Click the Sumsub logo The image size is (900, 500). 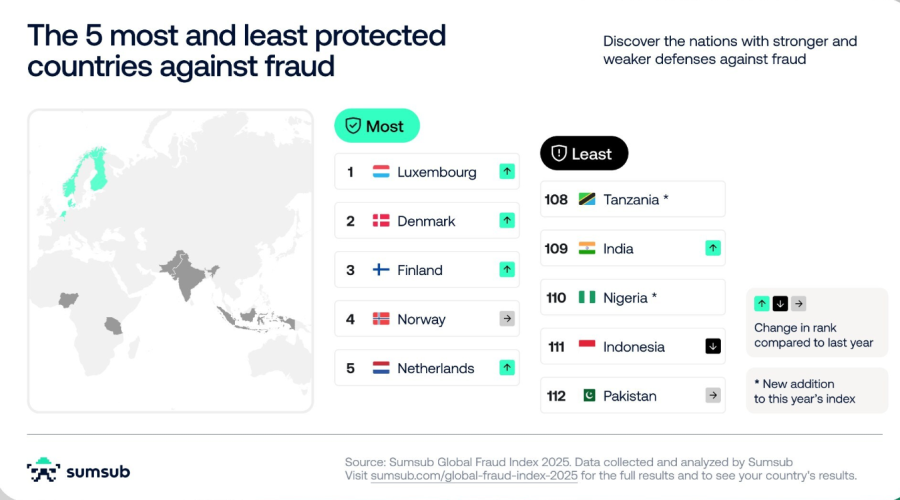click(x=78, y=471)
